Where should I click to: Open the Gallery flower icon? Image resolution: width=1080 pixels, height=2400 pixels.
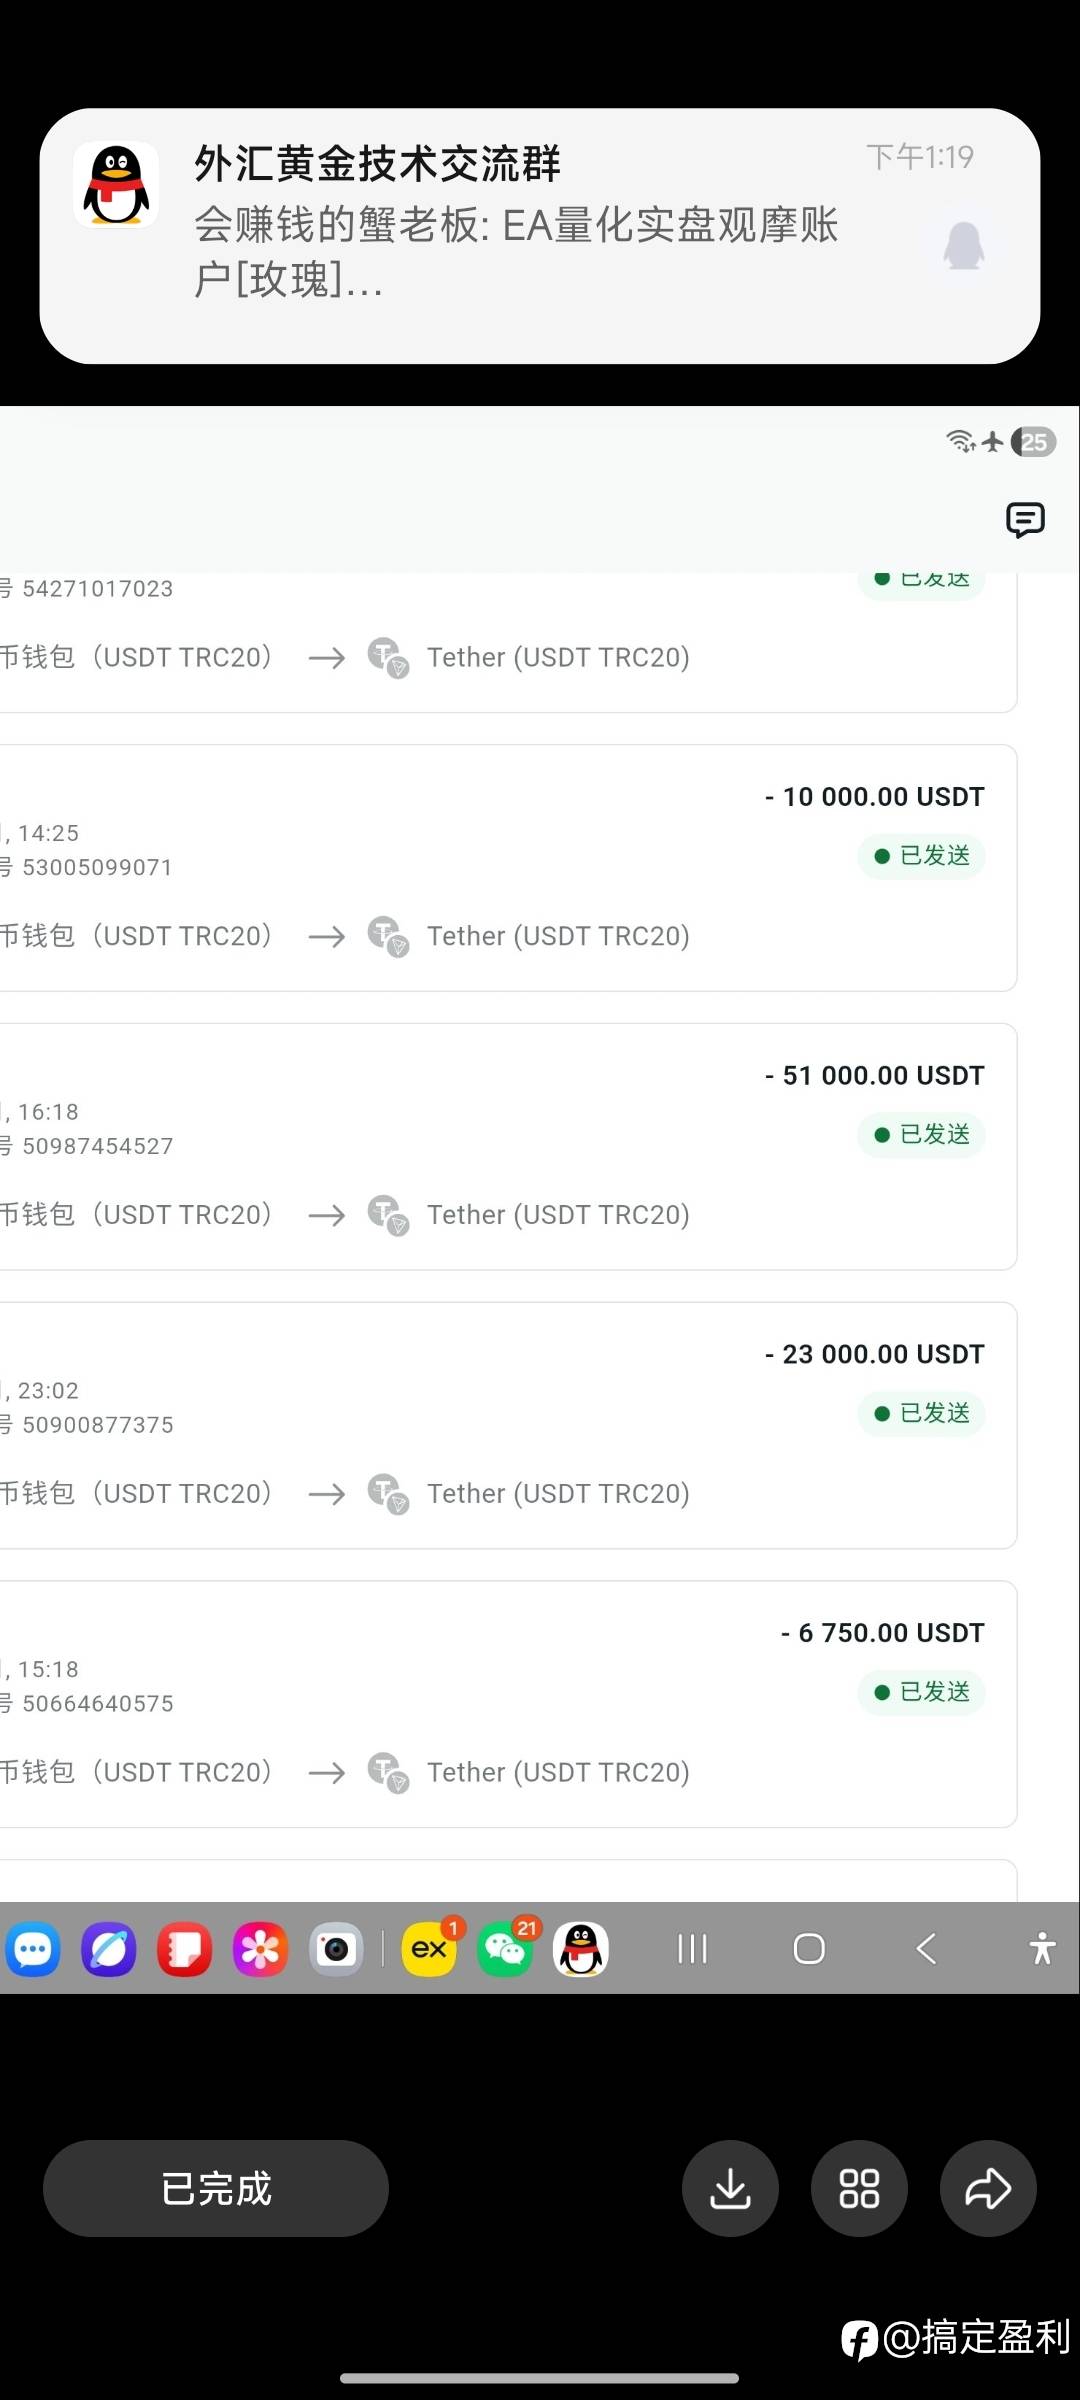260,1949
